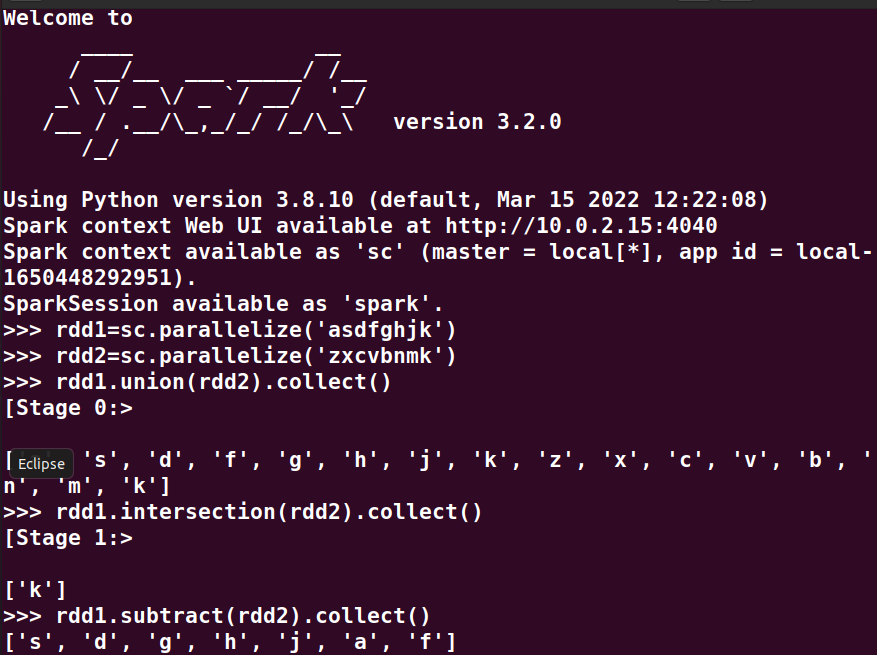The height and width of the screenshot is (655, 877).
Task: Click the '[Stage 0:>' progress text
Action: pos(68,408)
